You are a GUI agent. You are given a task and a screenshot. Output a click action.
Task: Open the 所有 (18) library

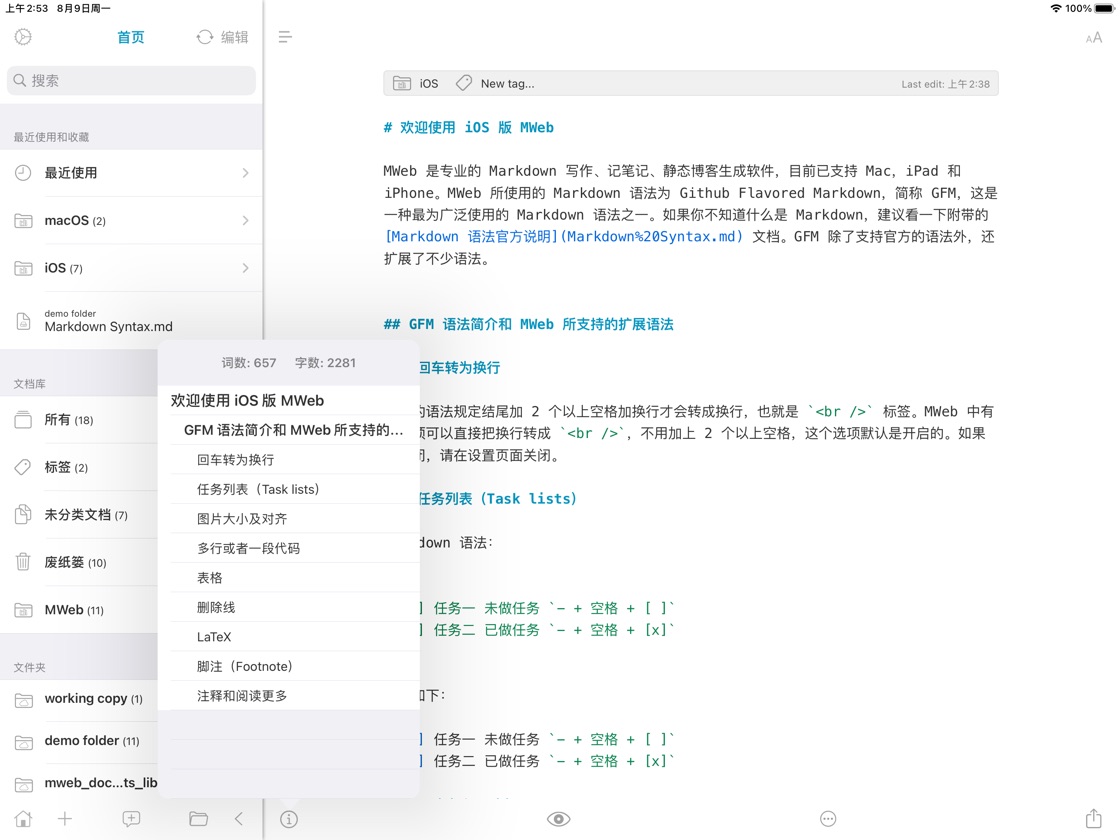pos(79,419)
